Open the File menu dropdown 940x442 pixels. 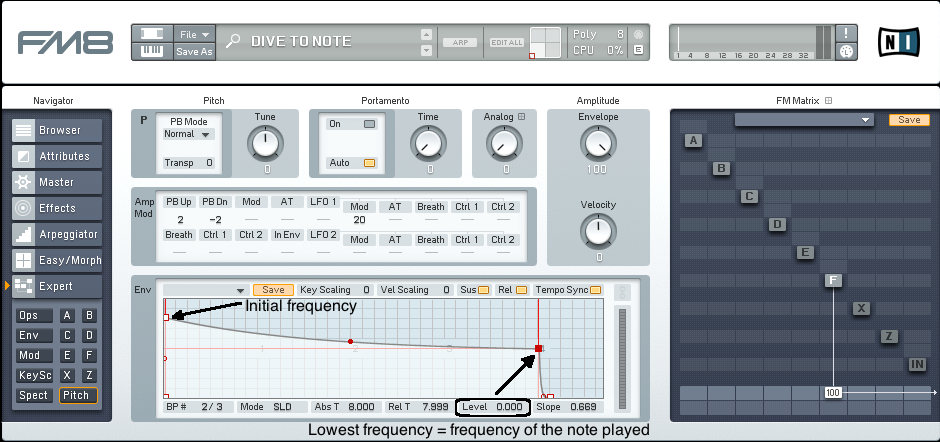coord(194,34)
